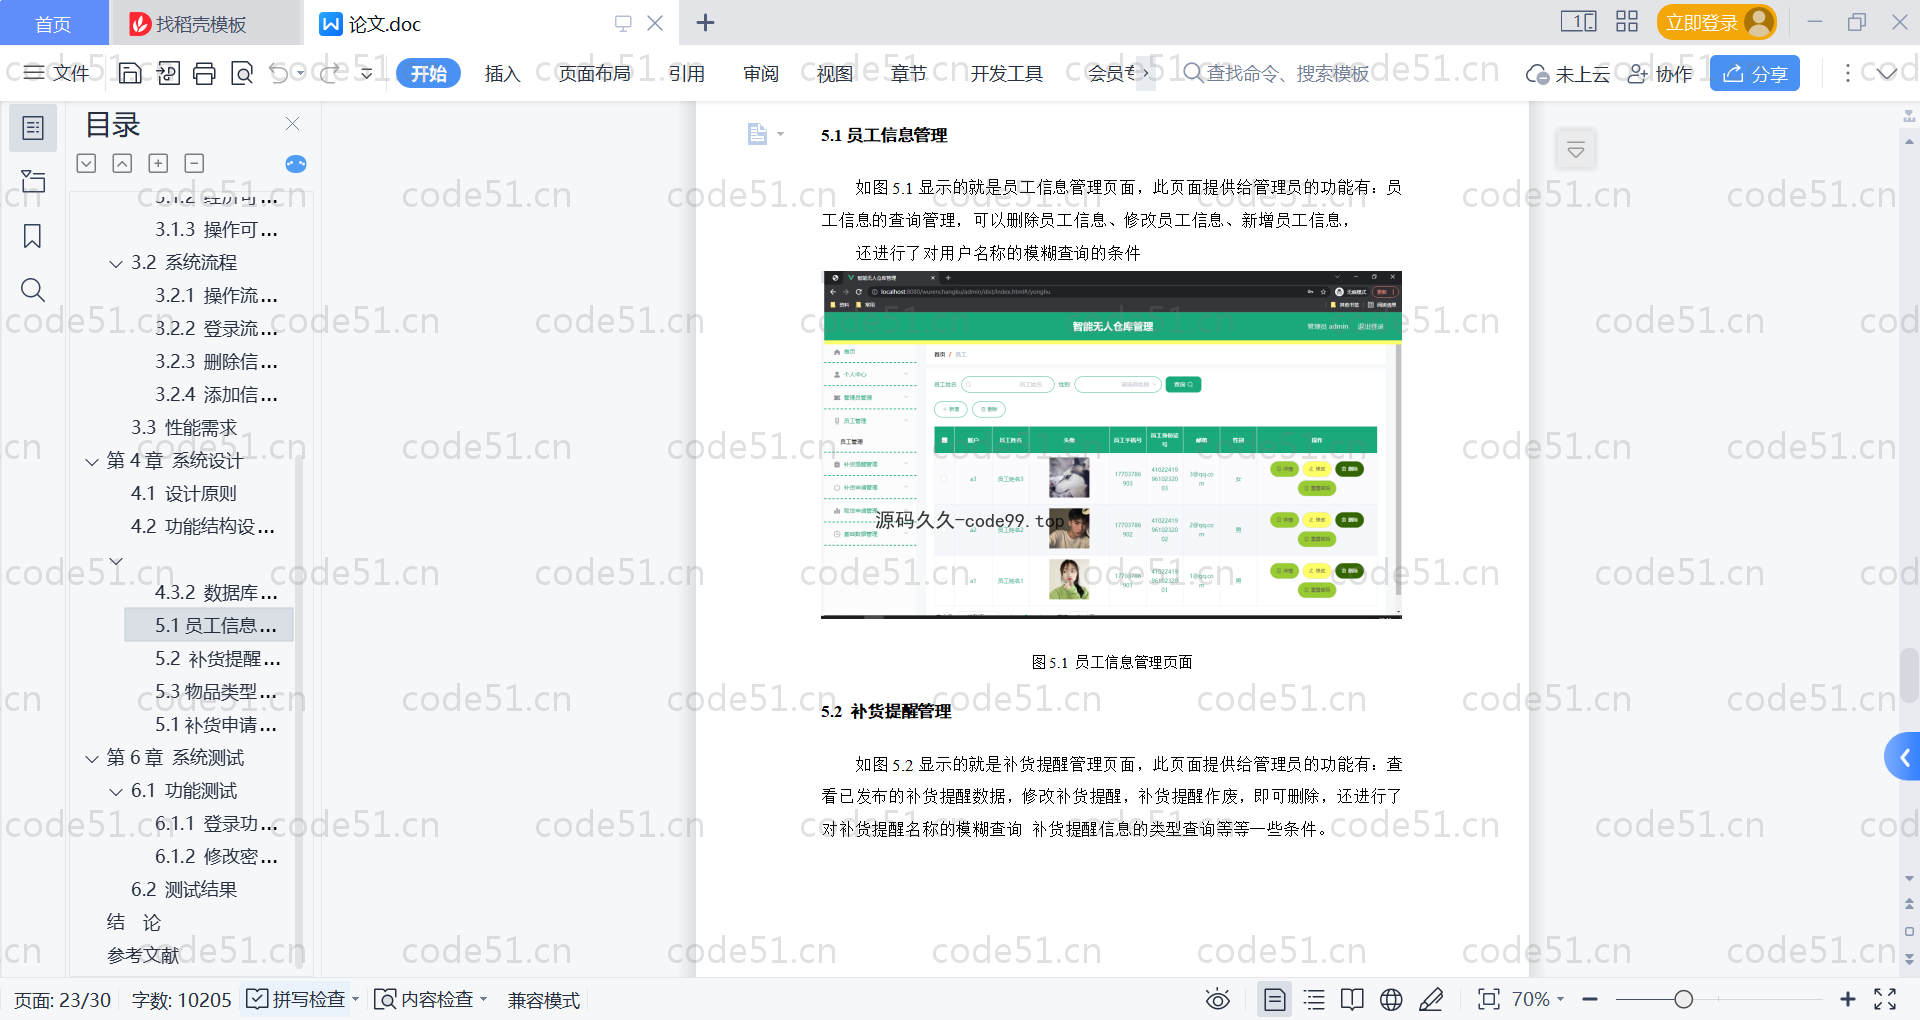Select the 页面布局 ribbon tab
This screenshot has height=1020, width=1920.
click(594, 73)
